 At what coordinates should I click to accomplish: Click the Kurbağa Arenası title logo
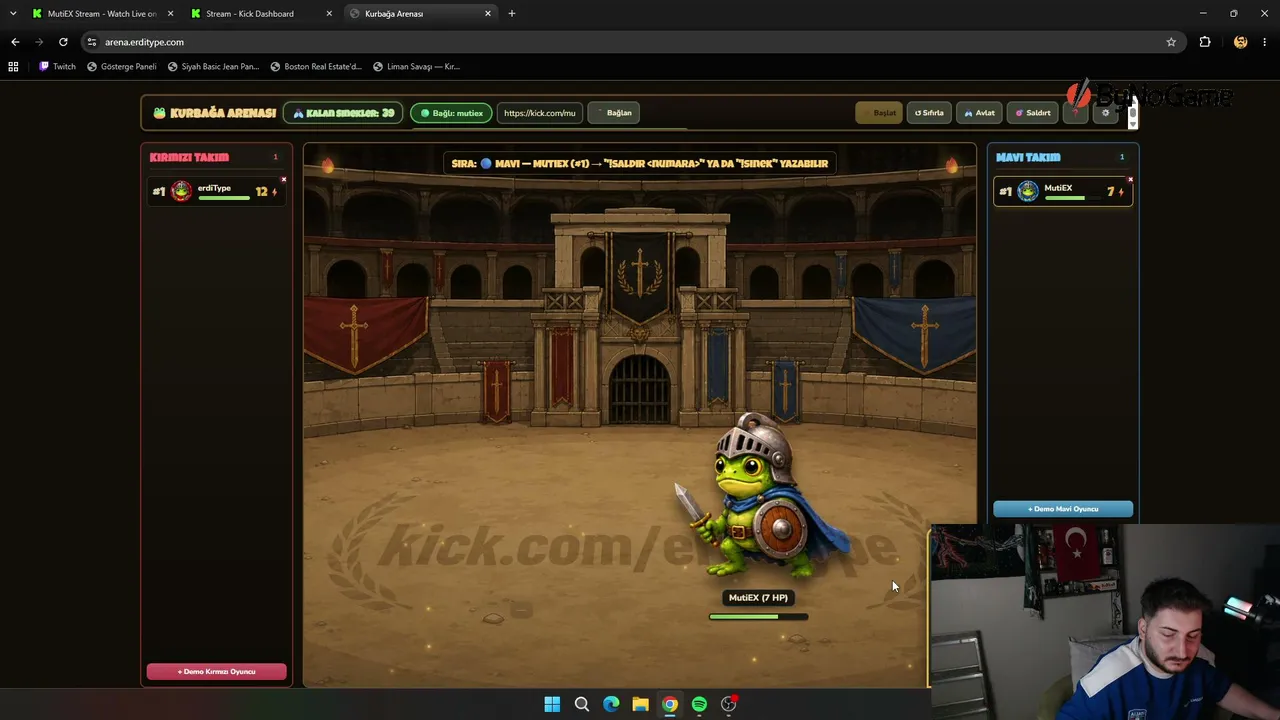pos(214,113)
